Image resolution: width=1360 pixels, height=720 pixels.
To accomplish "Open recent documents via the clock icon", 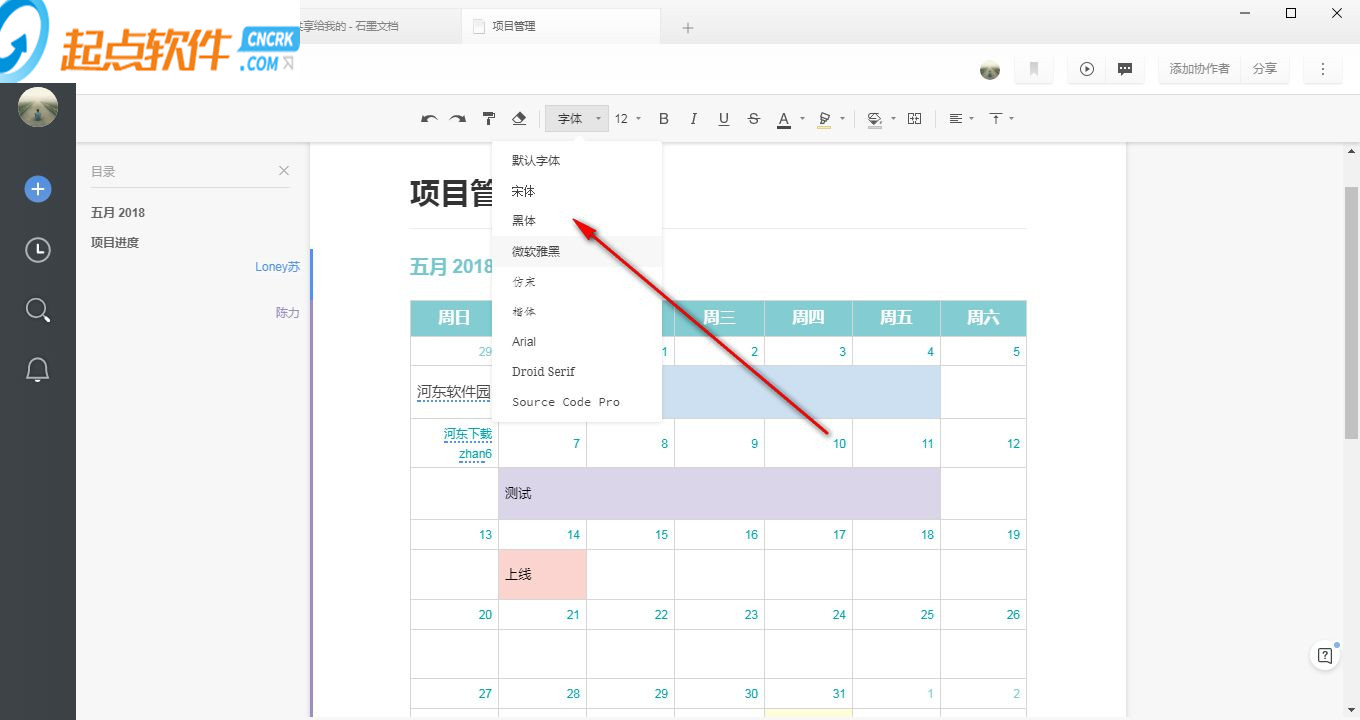I will coord(38,249).
